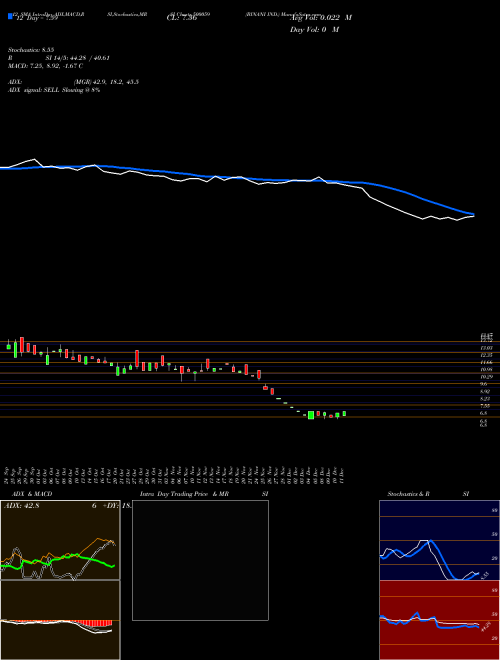
Task: Click the 'Stochastics & R' panel title
Action: (x=408, y=494)
